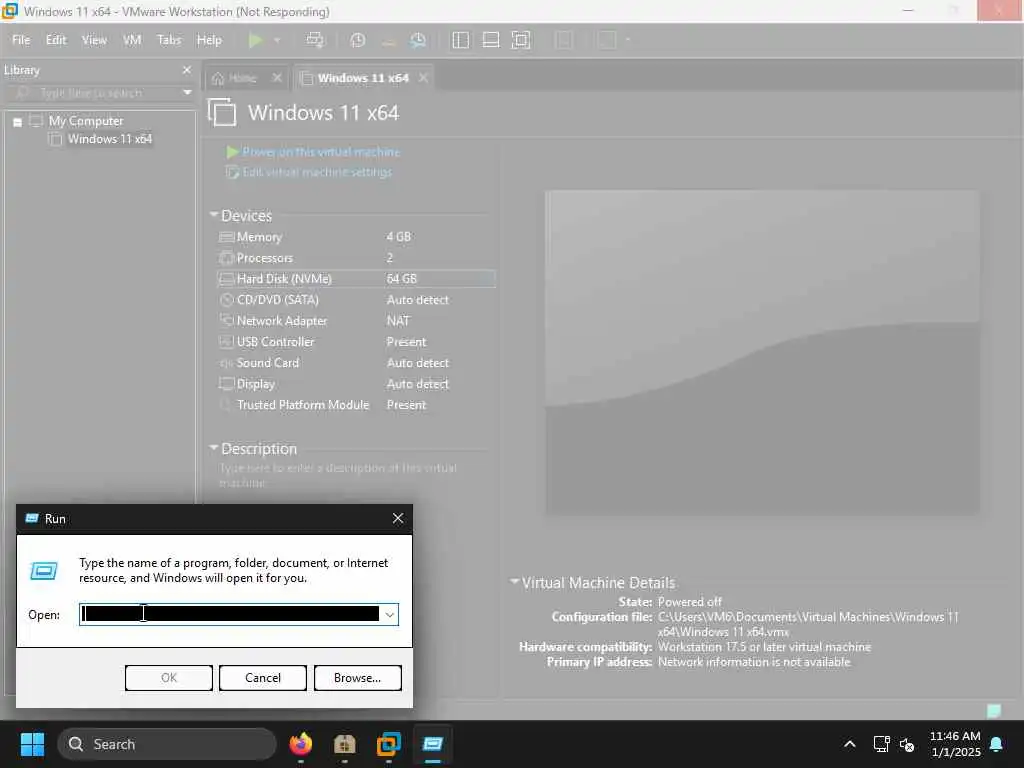Click the Revert to Snapshot icon
Screen dimensions: 1024x768
pyautogui.click(x=388, y=40)
